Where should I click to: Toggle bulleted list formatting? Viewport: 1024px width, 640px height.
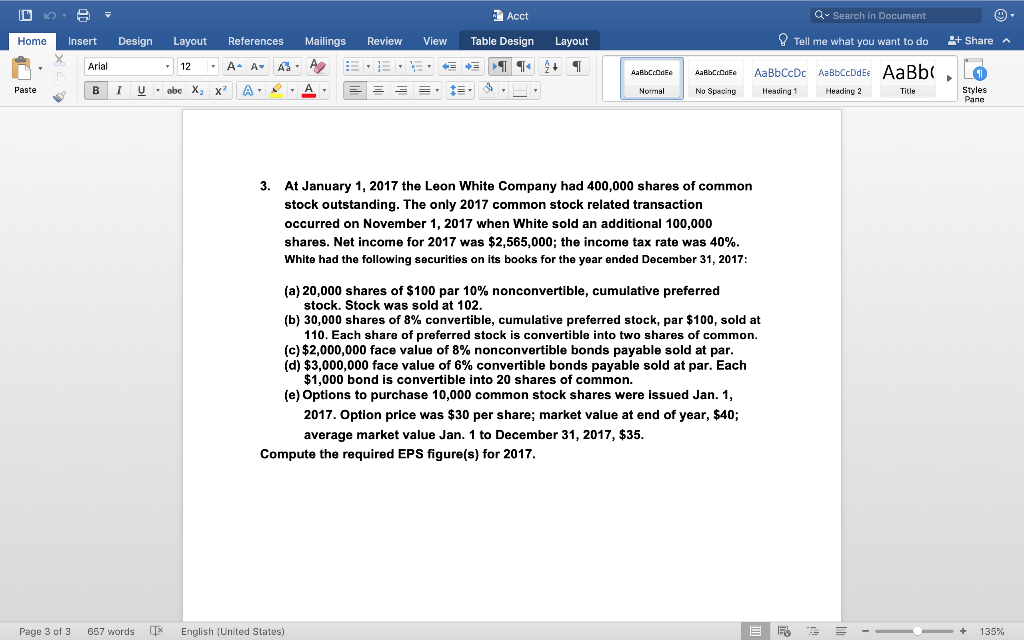pos(355,67)
